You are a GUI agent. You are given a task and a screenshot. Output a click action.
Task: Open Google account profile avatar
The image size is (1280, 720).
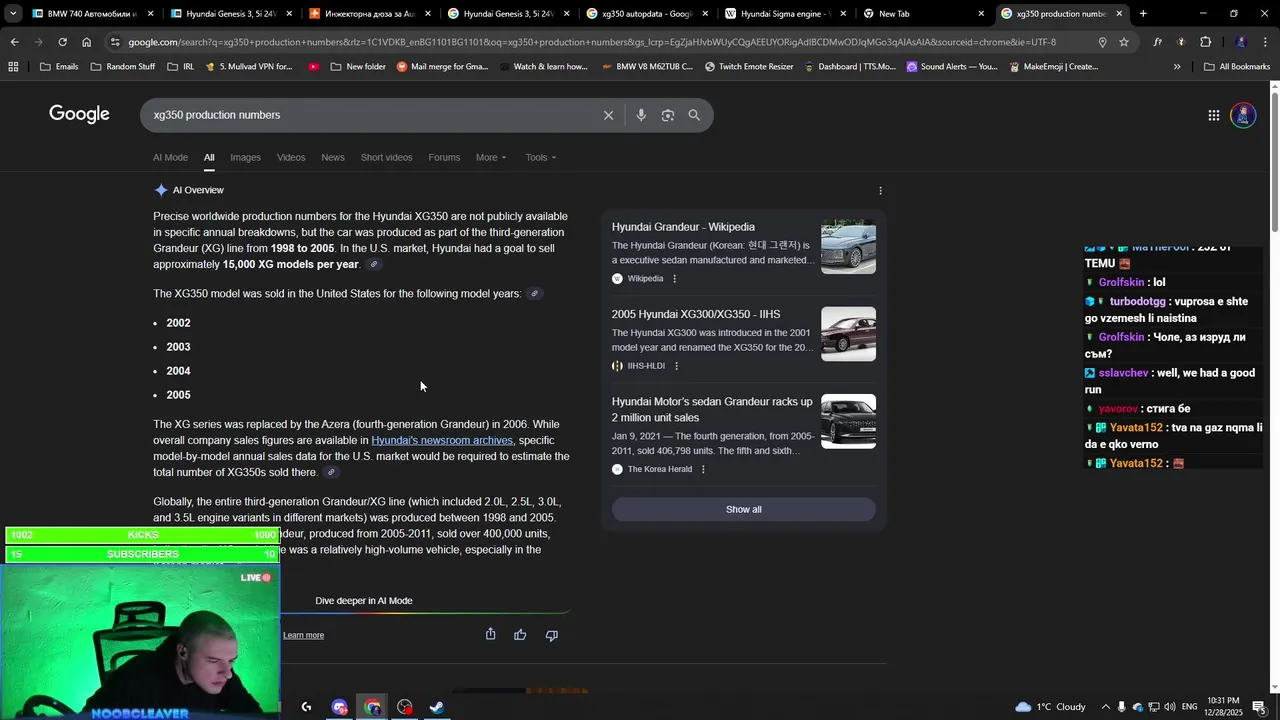pos(1243,115)
